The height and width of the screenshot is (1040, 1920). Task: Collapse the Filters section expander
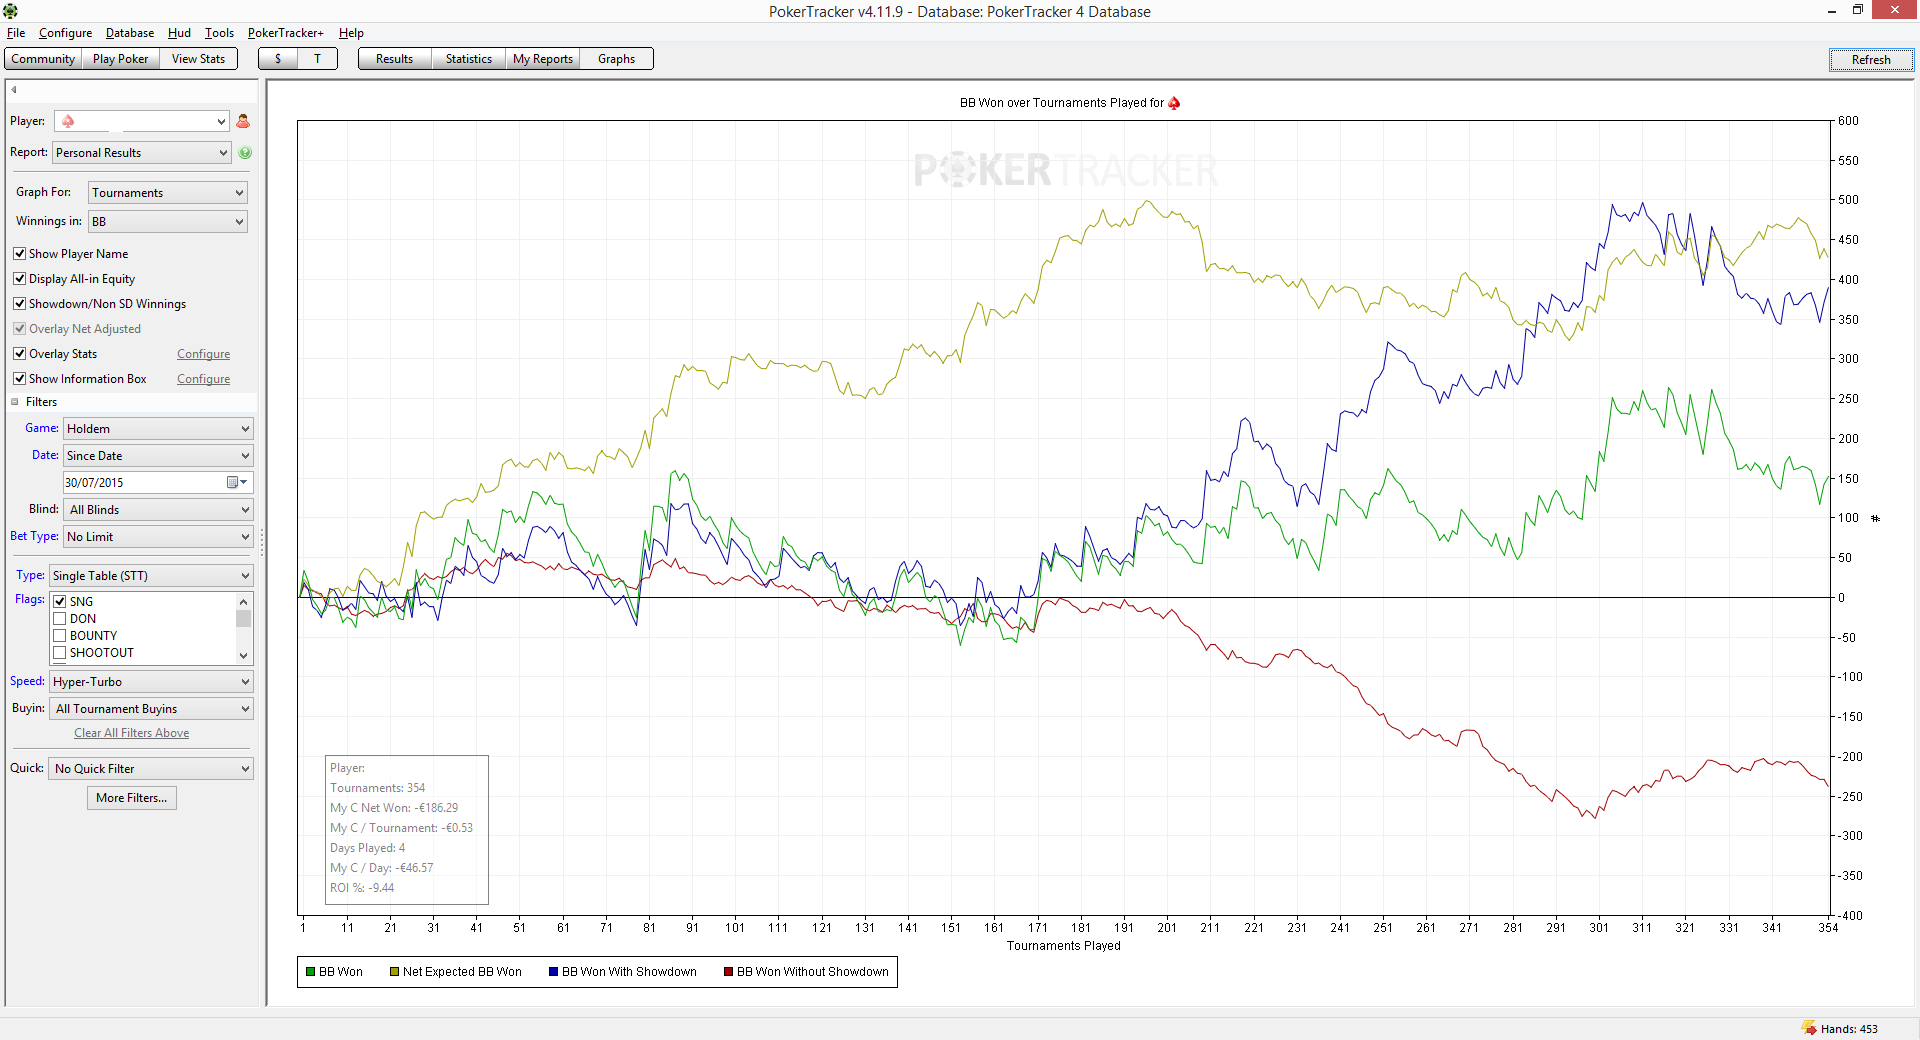[15, 402]
